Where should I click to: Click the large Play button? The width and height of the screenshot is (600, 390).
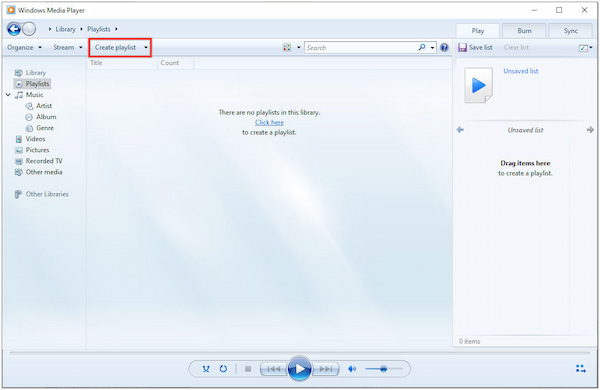[x=300, y=369]
